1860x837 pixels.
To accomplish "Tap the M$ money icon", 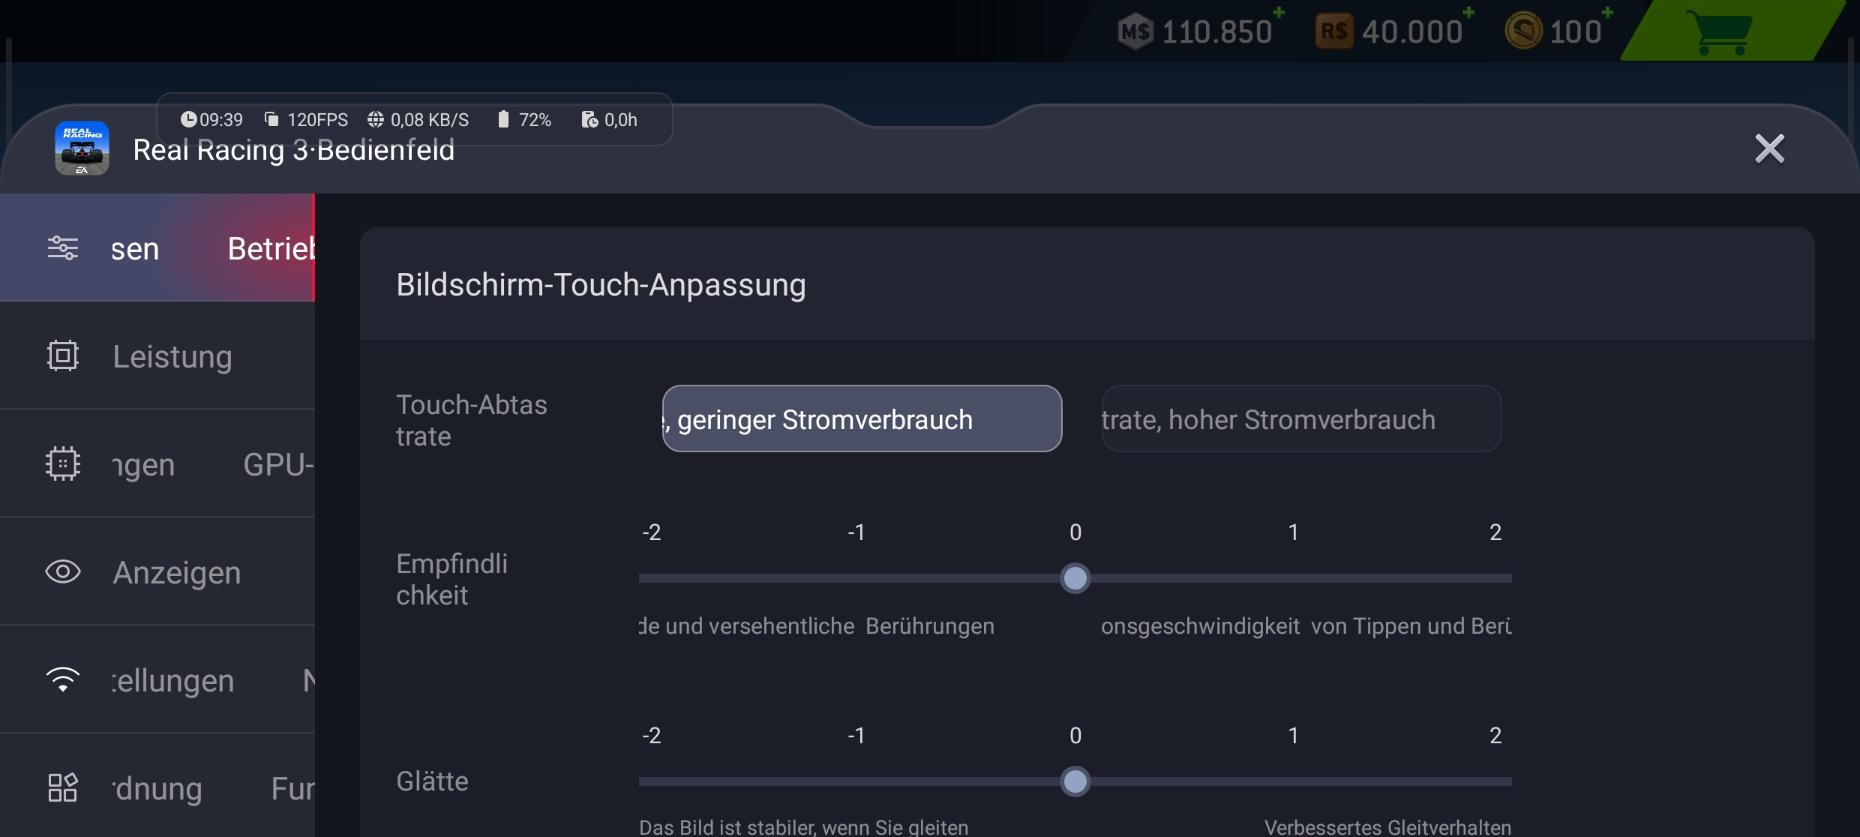I will point(1135,31).
